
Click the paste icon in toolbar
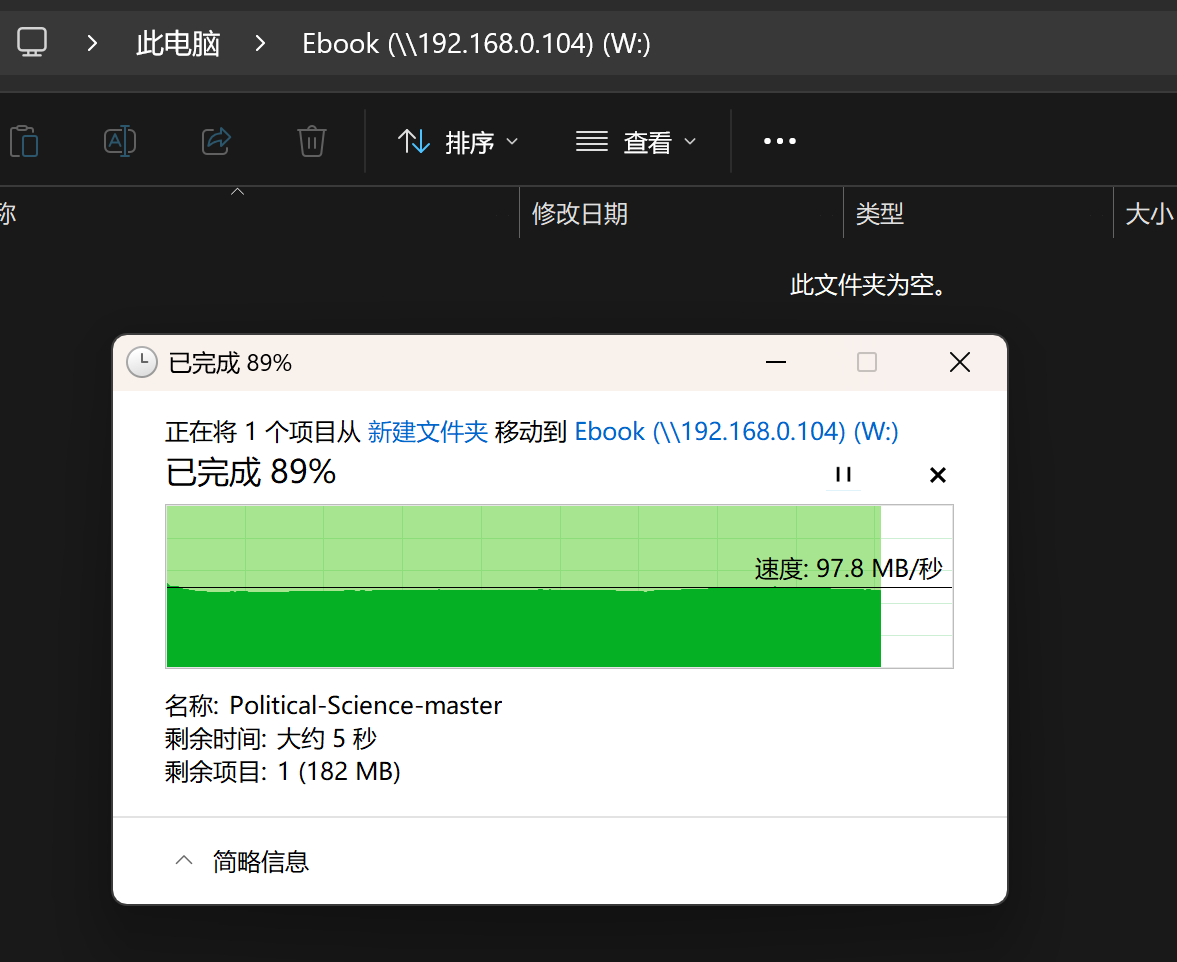coord(24,141)
